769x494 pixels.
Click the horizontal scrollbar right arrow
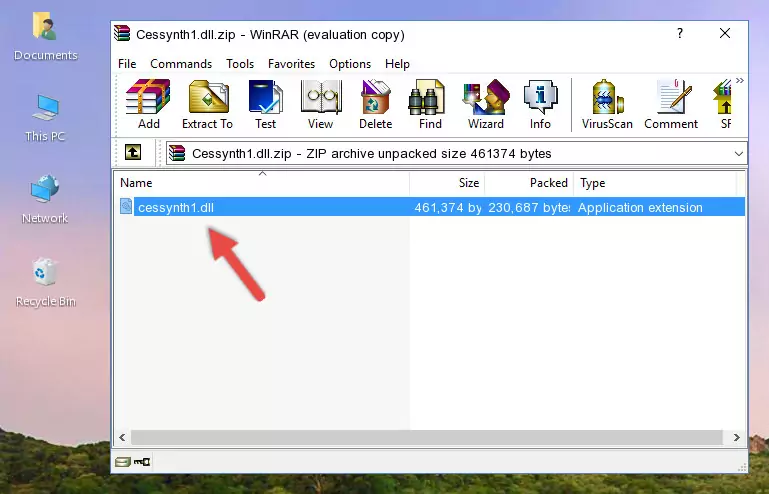click(x=736, y=437)
